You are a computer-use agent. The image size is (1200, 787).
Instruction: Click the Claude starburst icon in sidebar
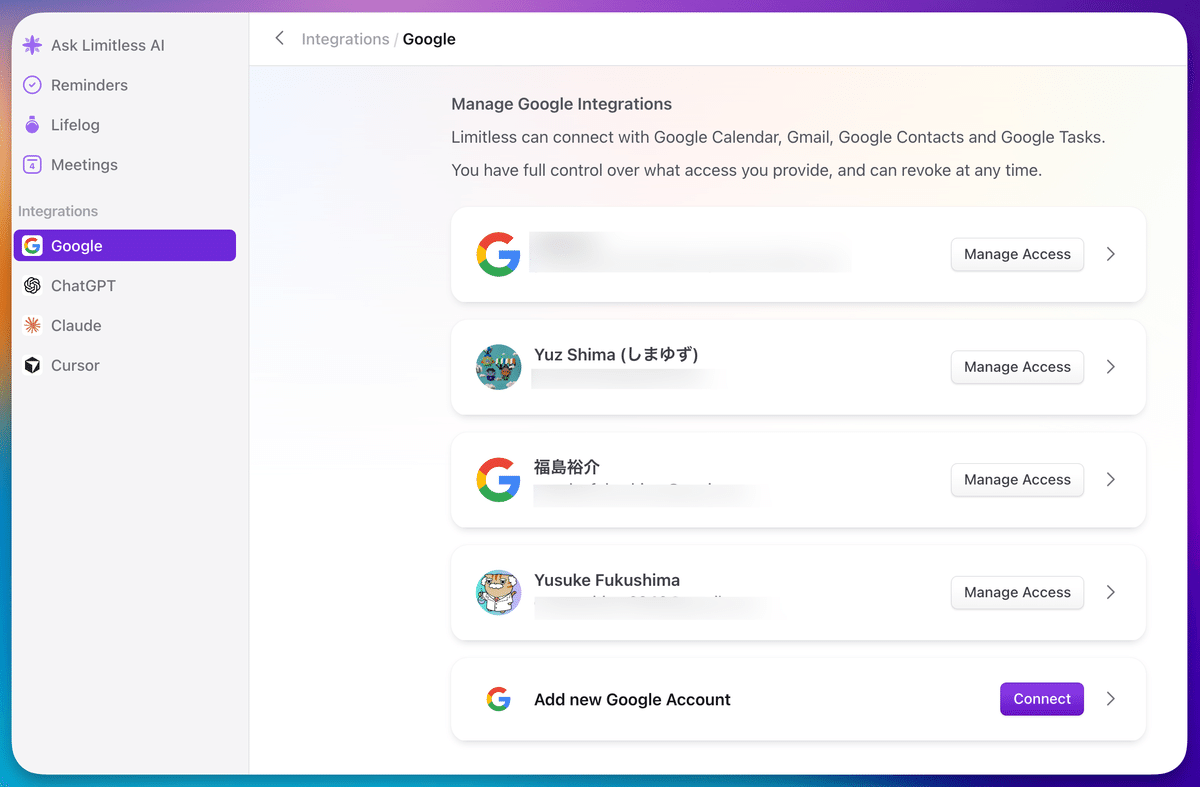(x=32, y=326)
